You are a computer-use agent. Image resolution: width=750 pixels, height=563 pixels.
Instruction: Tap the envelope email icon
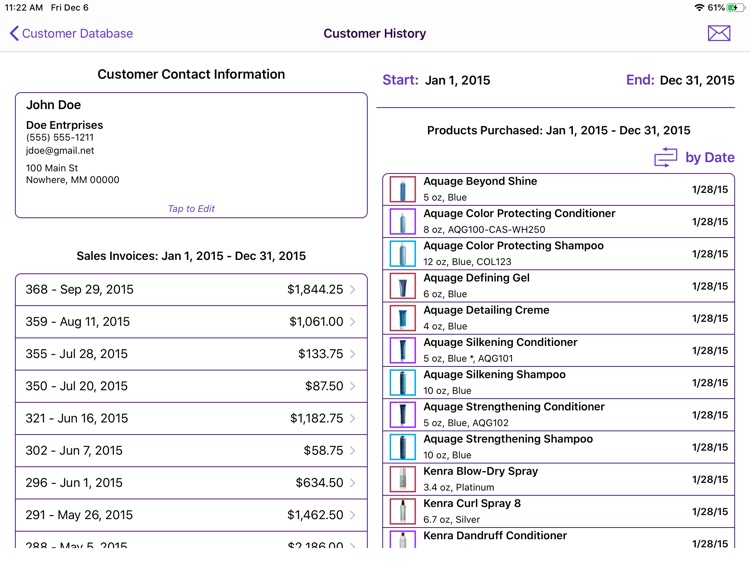(718, 33)
